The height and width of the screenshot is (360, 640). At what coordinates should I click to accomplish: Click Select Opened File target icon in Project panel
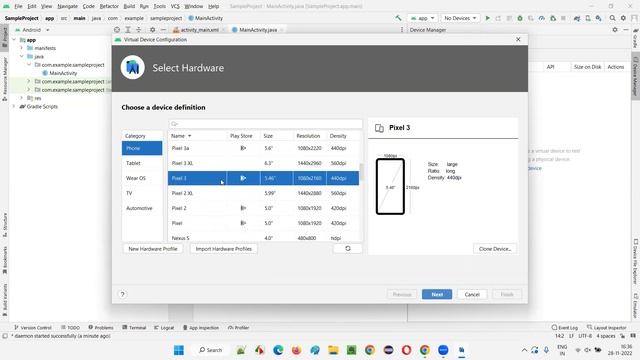point(117,30)
